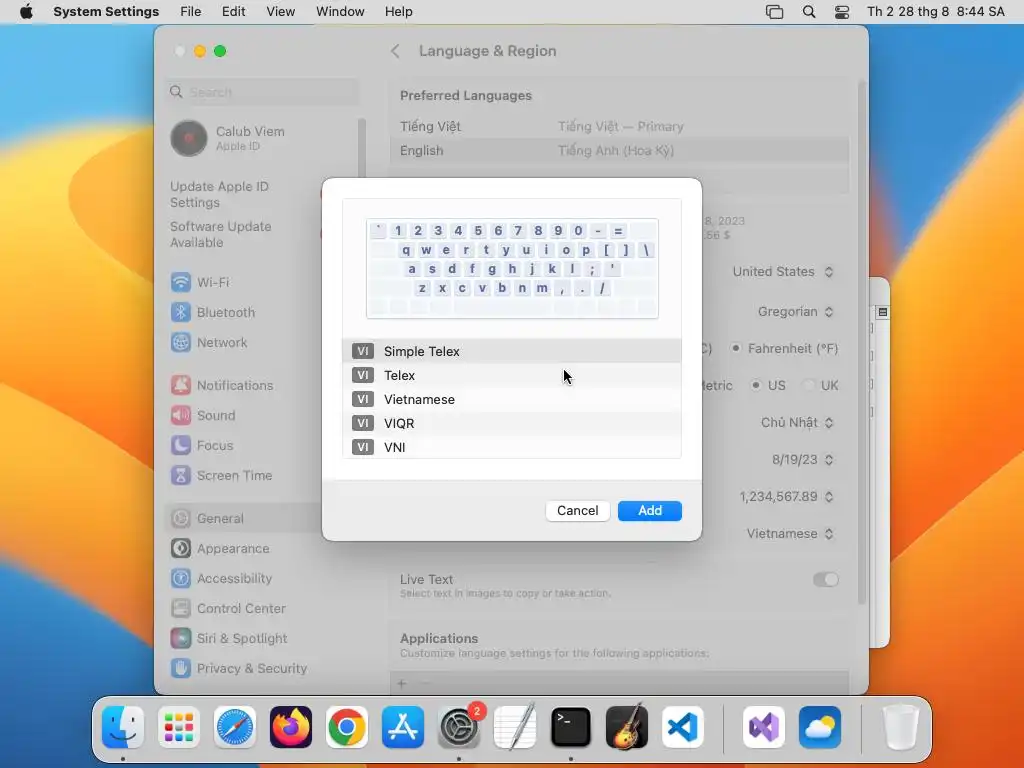Open list sort order Vietnamese dropdown

[x=790, y=534]
